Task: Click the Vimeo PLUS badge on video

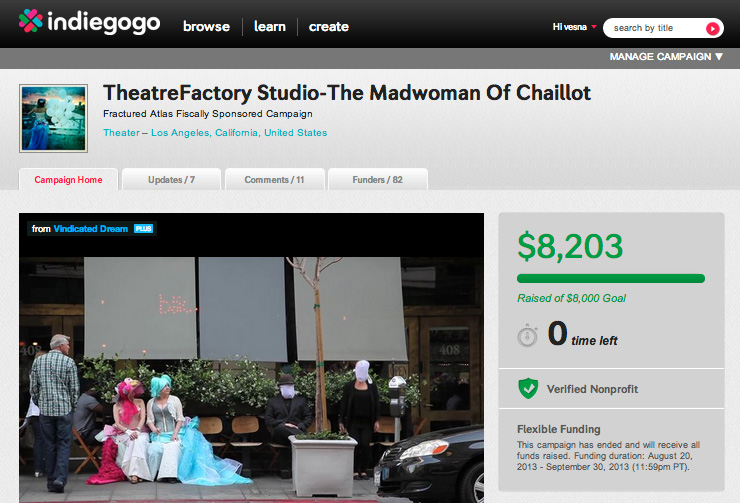Action: point(143,229)
